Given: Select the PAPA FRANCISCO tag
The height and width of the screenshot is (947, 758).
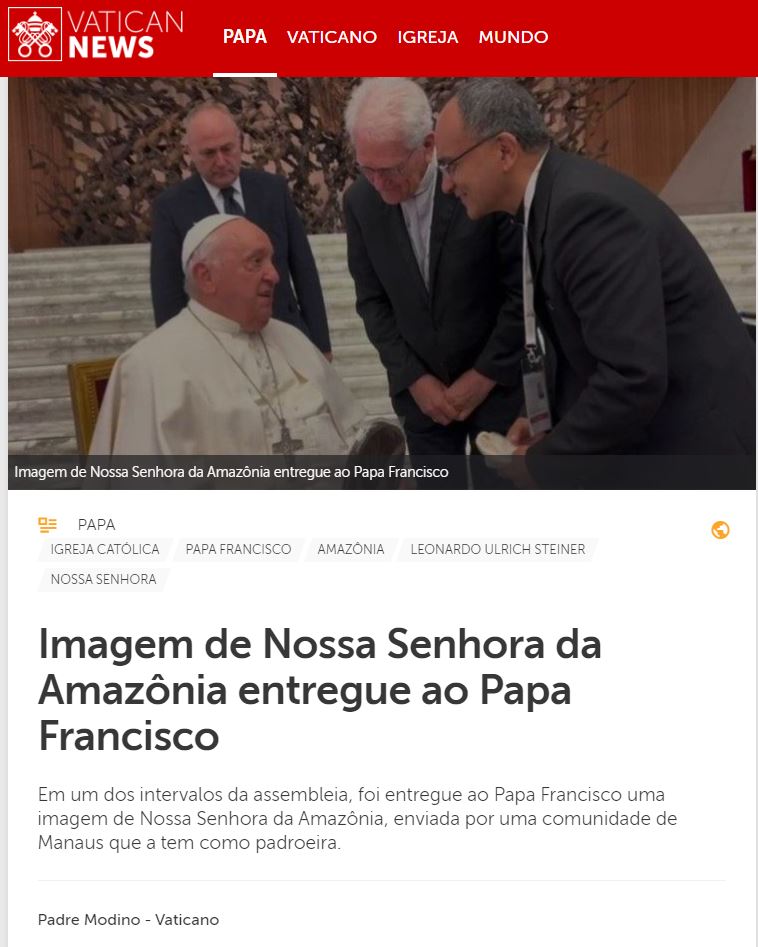Looking at the screenshot, I should point(239,549).
